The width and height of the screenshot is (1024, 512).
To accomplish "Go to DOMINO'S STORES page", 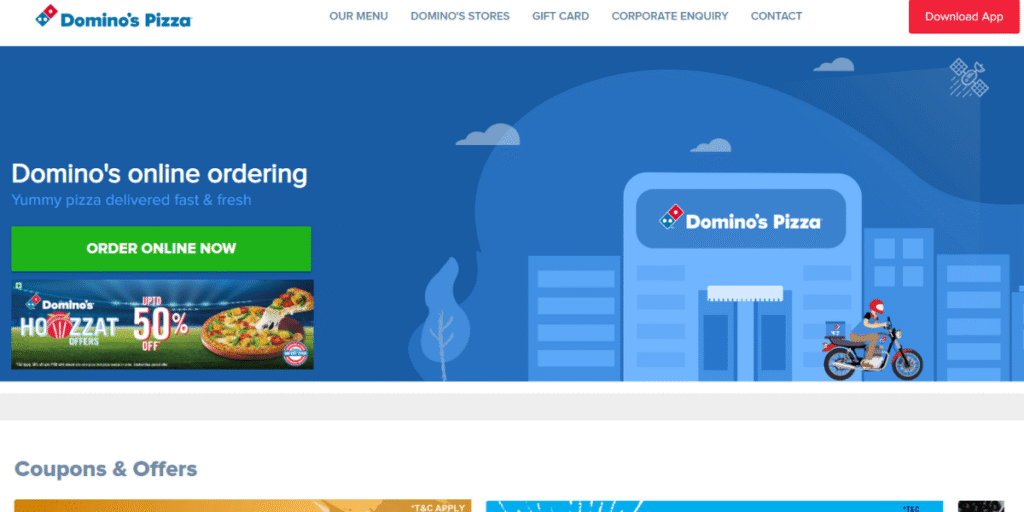I will click(460, 16).
